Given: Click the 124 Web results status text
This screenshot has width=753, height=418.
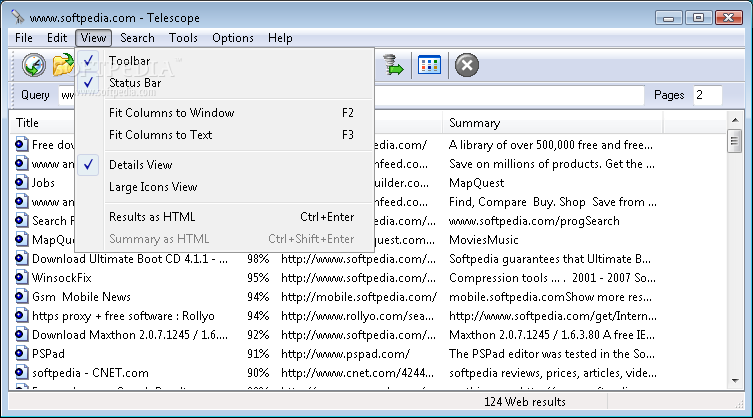Looking at the screenshot, I should pyautogui.click(x=524, y=402).
